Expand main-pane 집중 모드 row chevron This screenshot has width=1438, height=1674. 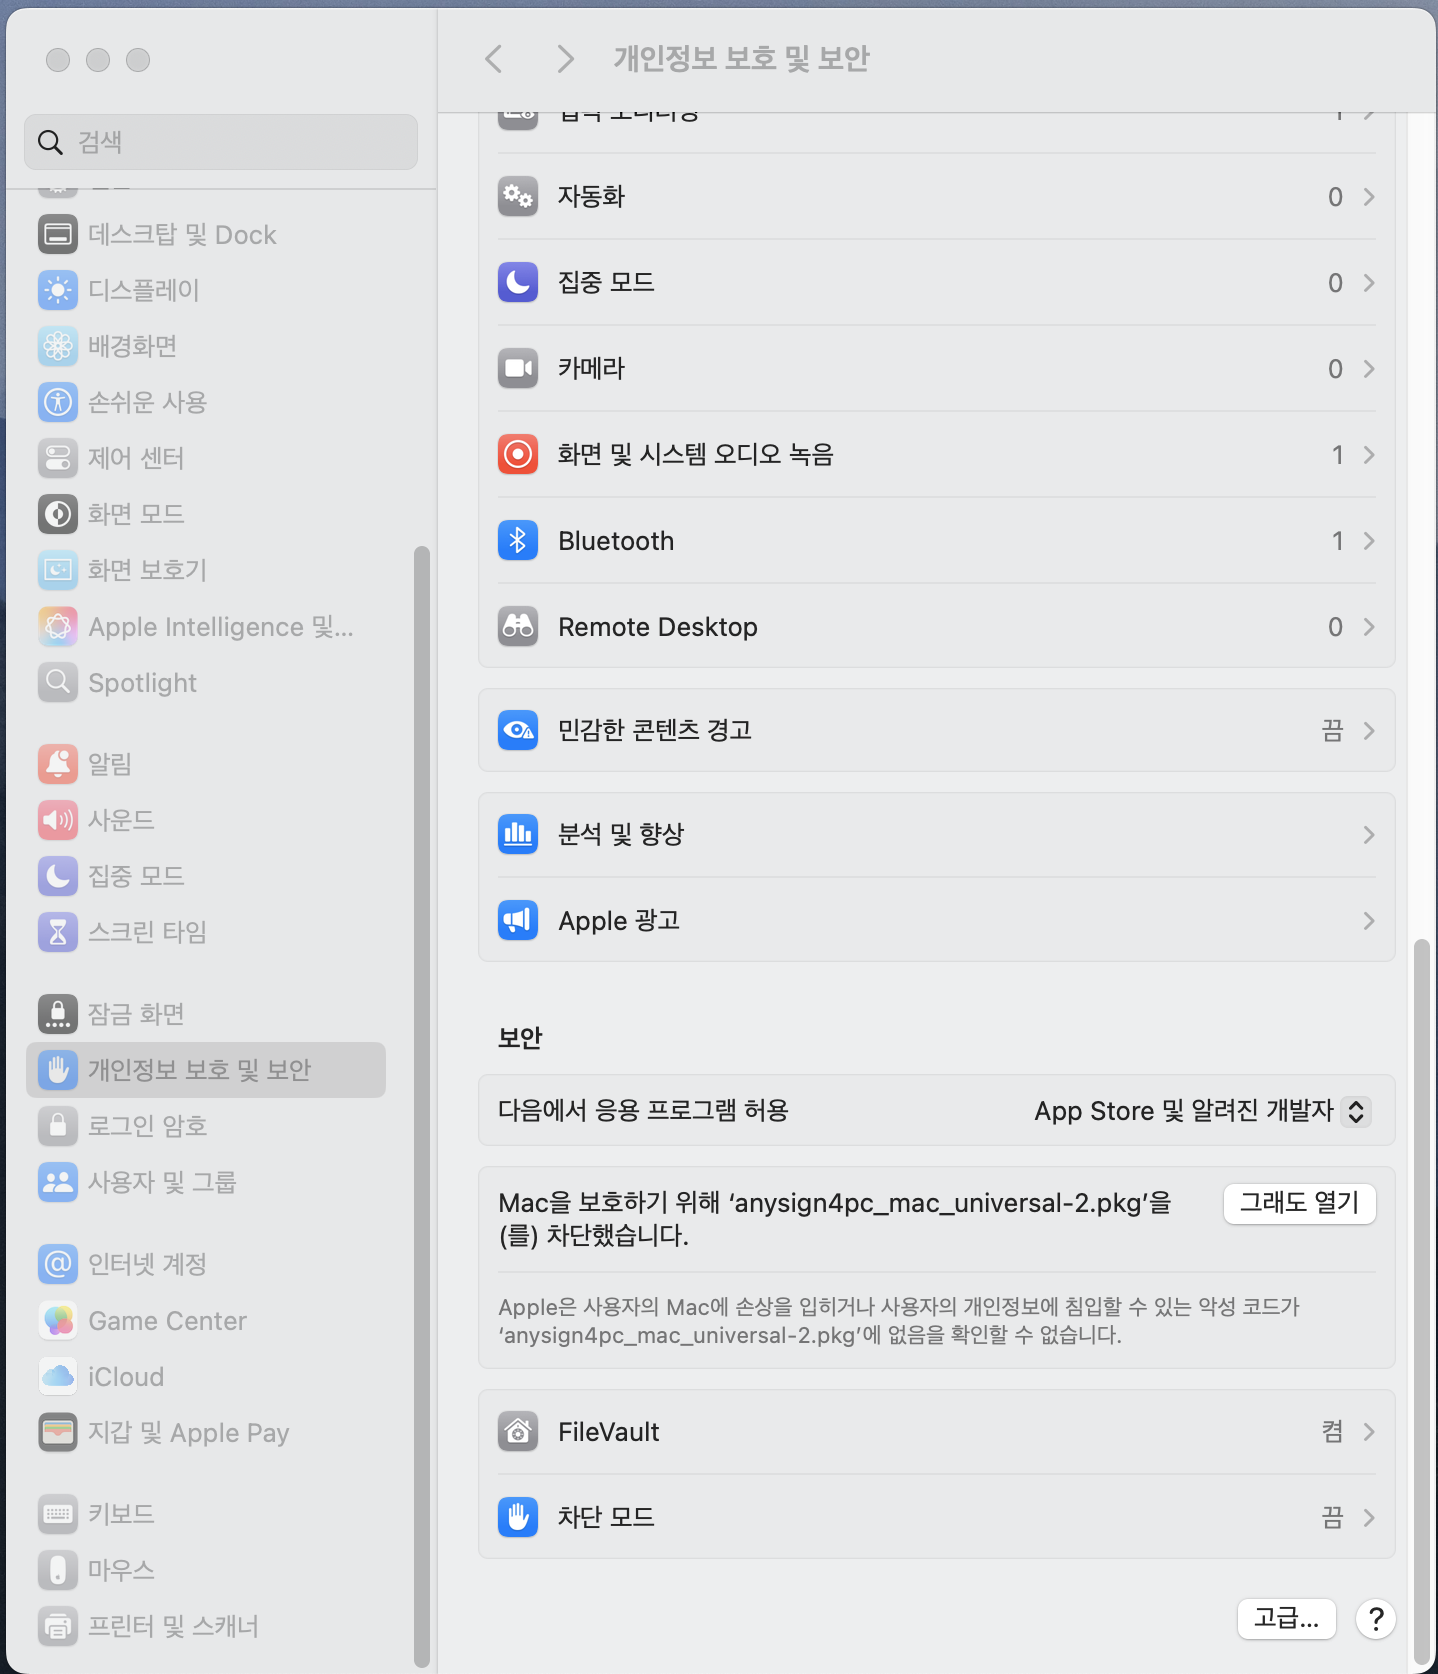pyautogui.click(x=1369, y=283)
